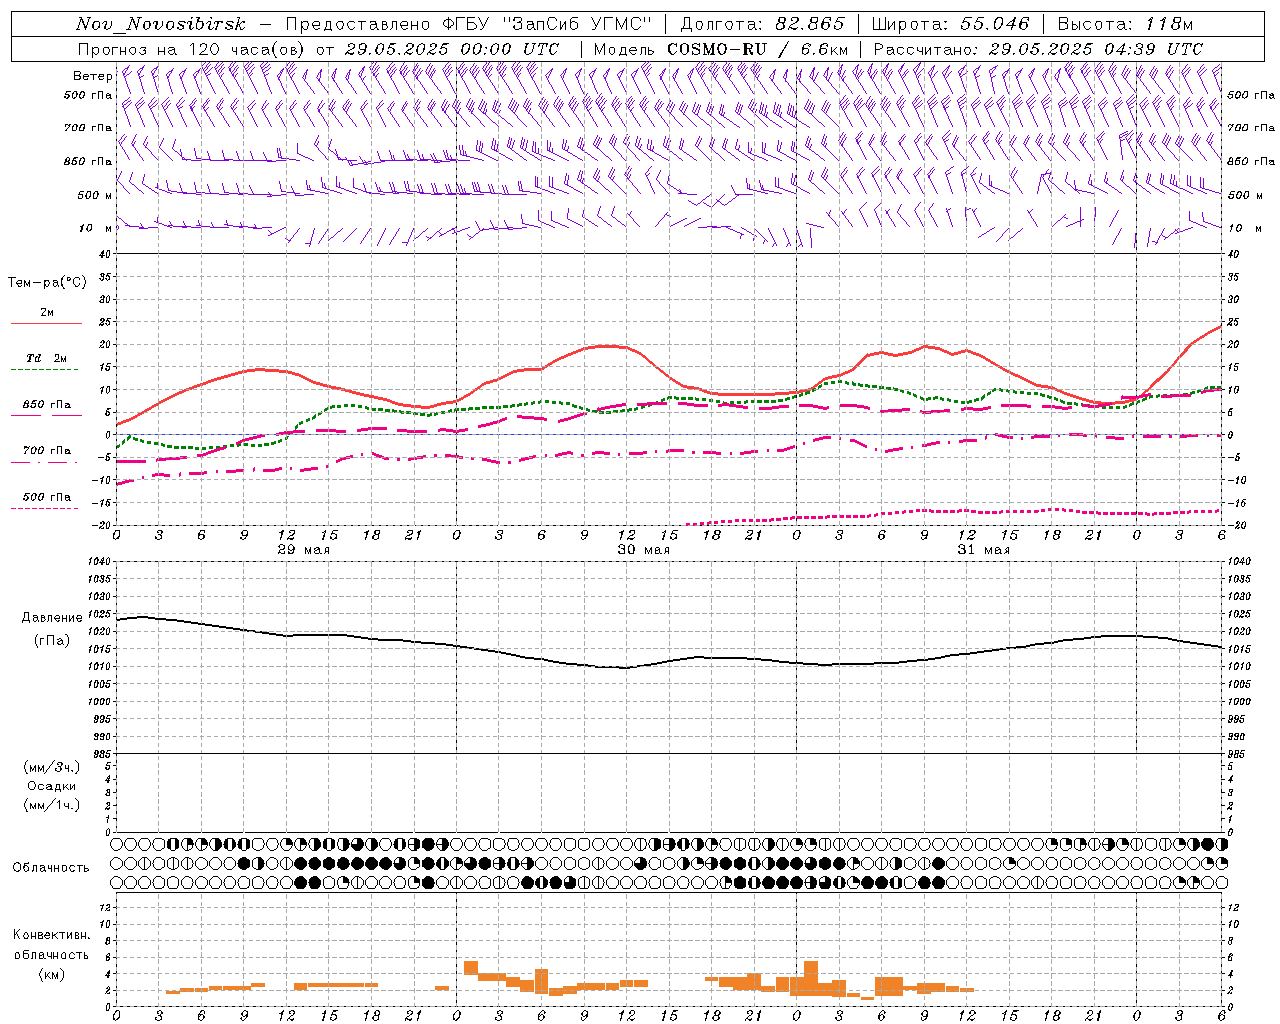1280x1024 pixels.
Task: Click the '(мм/1ч.)' precipitation unit label
Action: pyautogui.click(x=51, y=805)
